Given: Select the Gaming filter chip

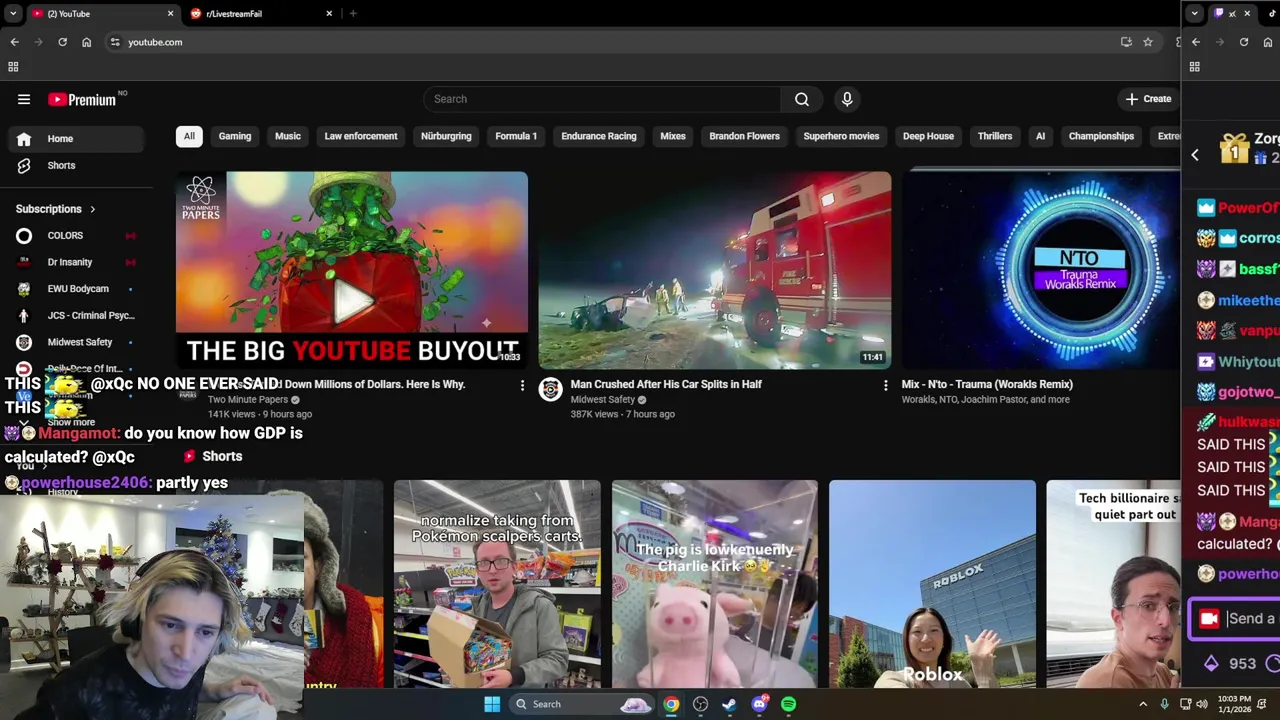Looking at the screenshot, I should pos(235,136).
